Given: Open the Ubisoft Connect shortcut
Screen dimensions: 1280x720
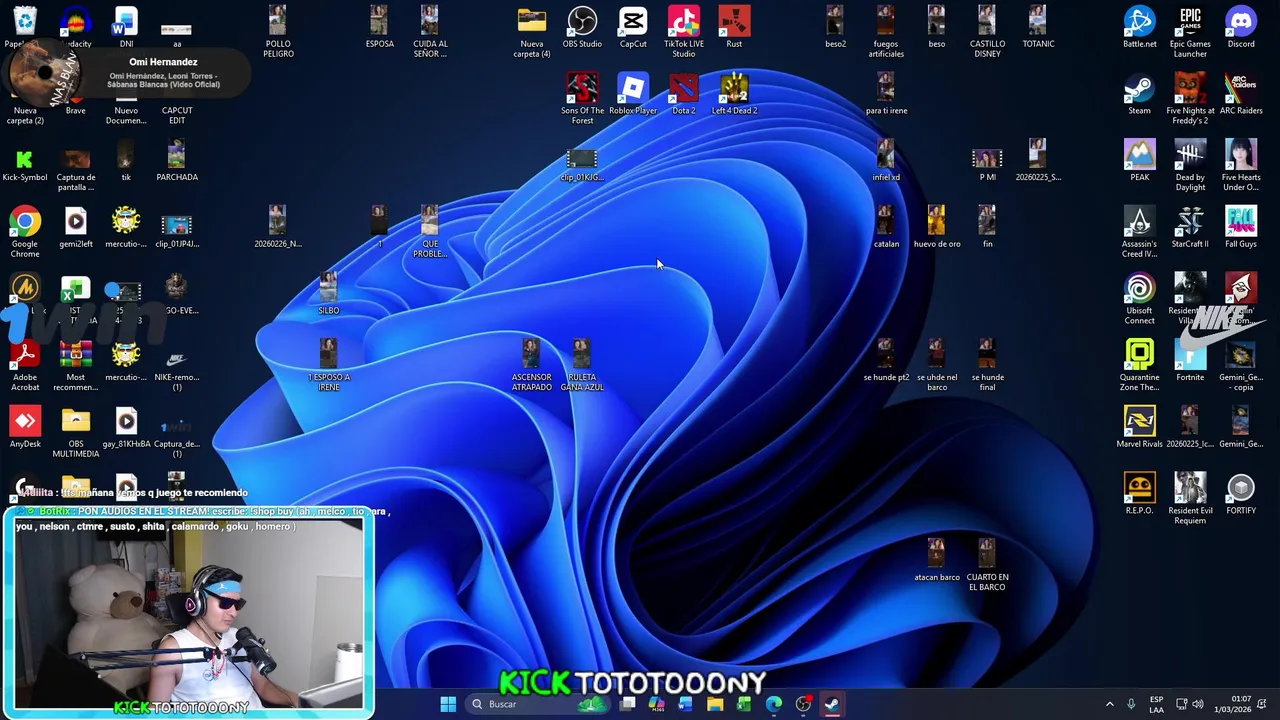Looking at the screenshot, I should pos(1140,299).
